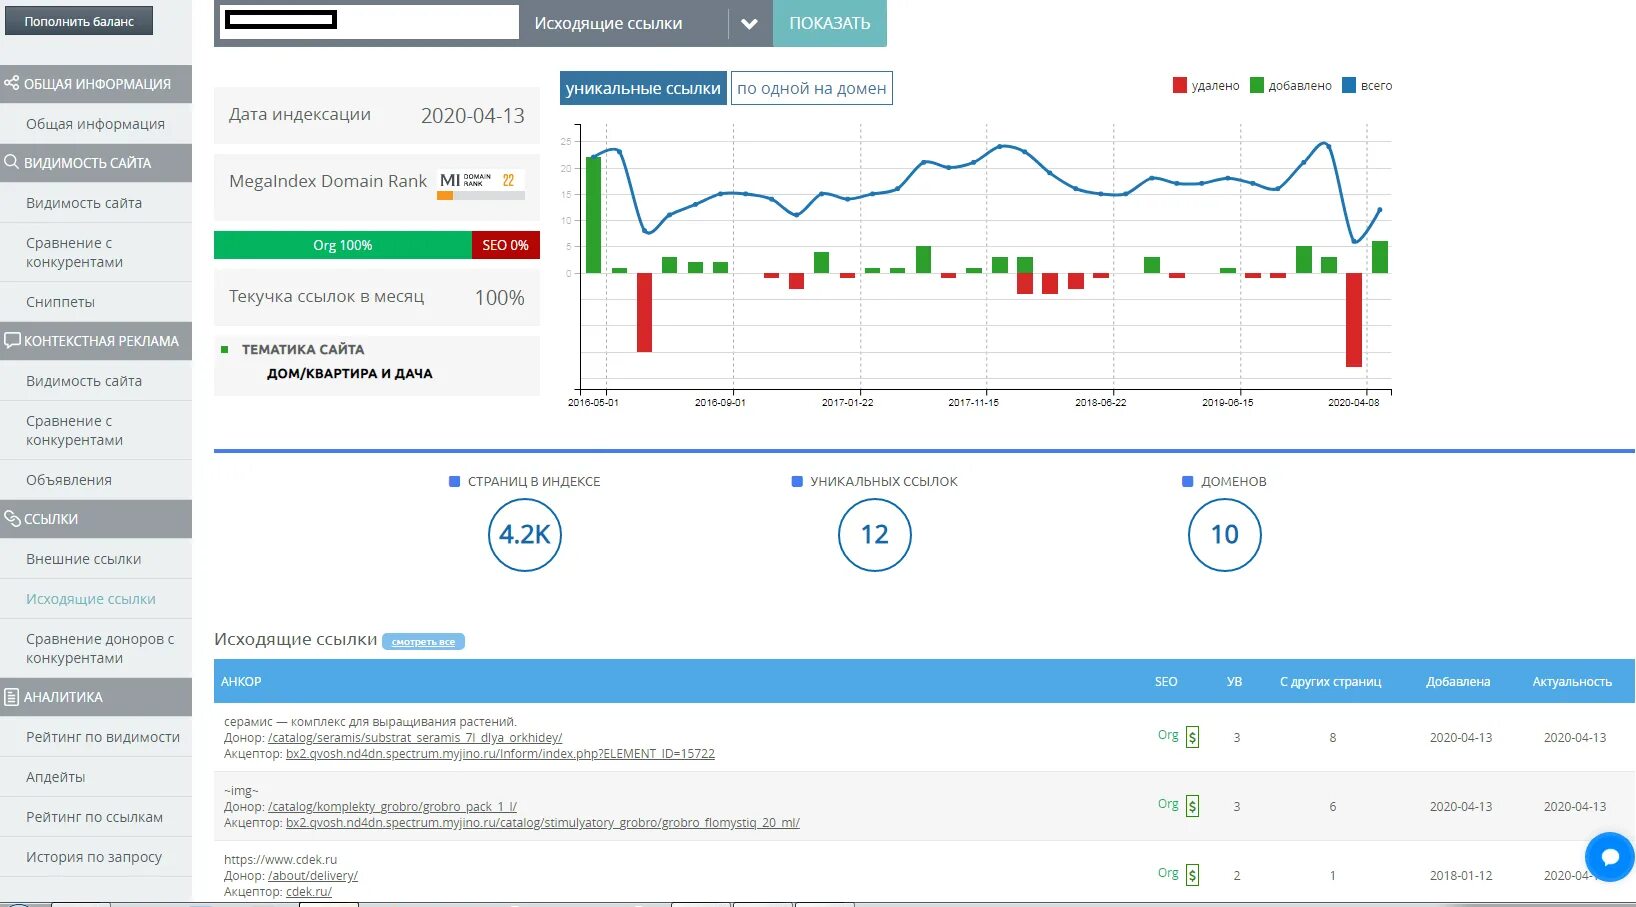Click the tall green bar at 2016-05-01

(593, 215)
